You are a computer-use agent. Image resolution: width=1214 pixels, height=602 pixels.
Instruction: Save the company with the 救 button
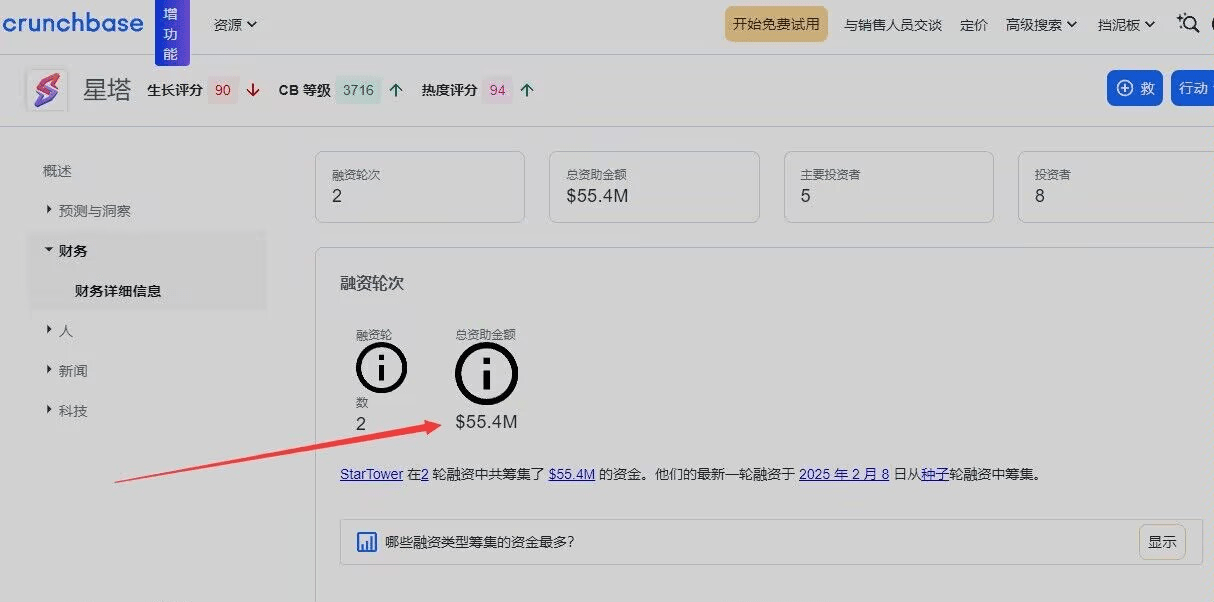[x=1135, y=88]
